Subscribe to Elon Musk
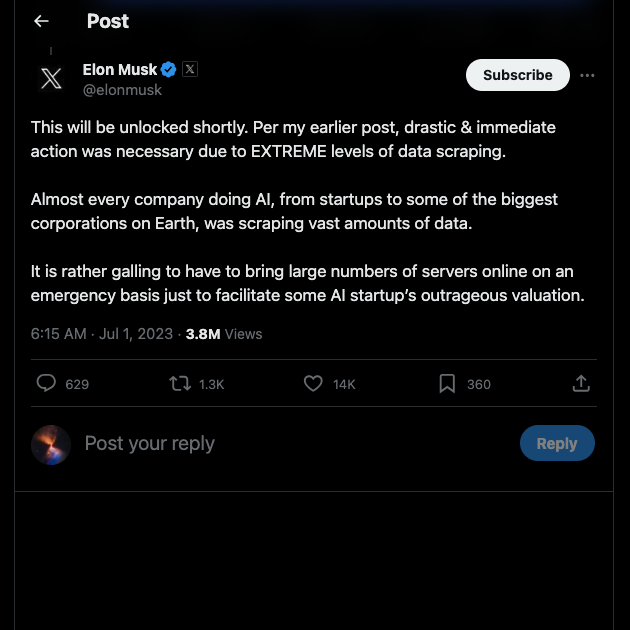The height and width of the screenshot is (630, 630). point(518,75)
